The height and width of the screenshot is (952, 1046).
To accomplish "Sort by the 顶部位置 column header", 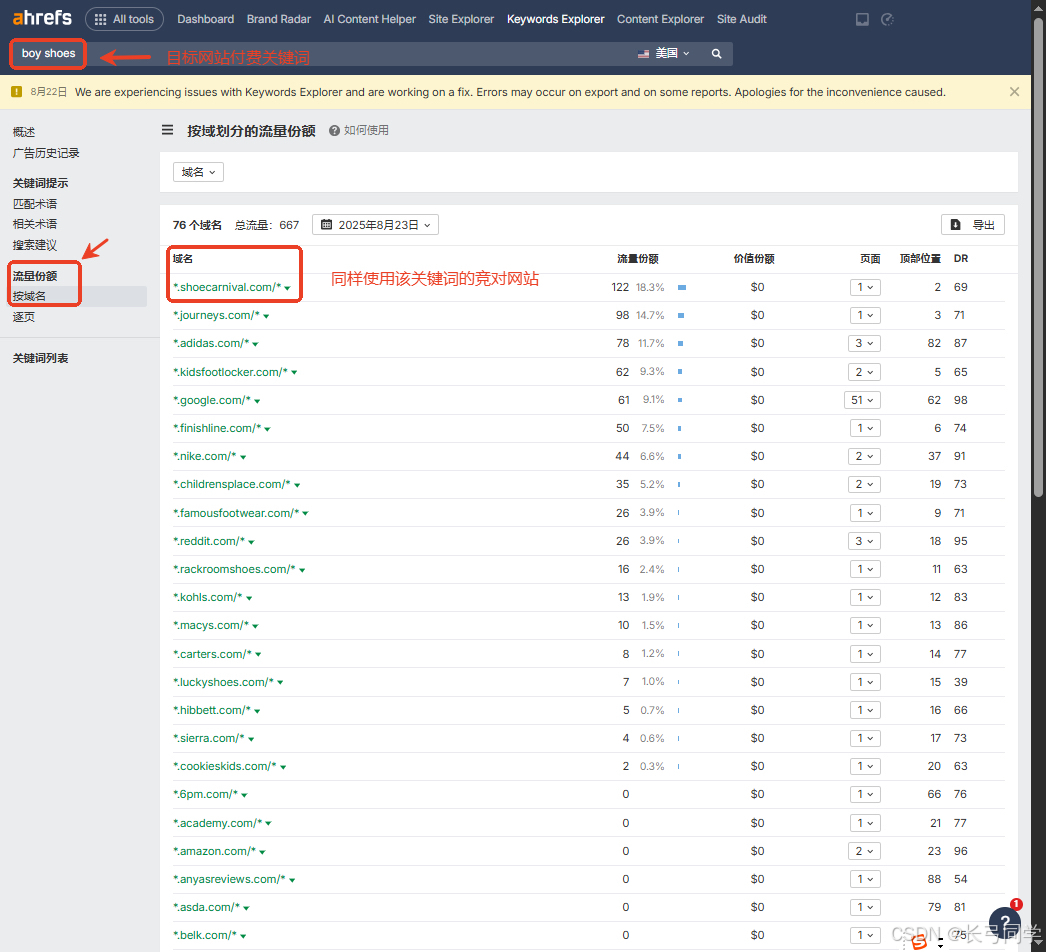I will click(920, 259).
